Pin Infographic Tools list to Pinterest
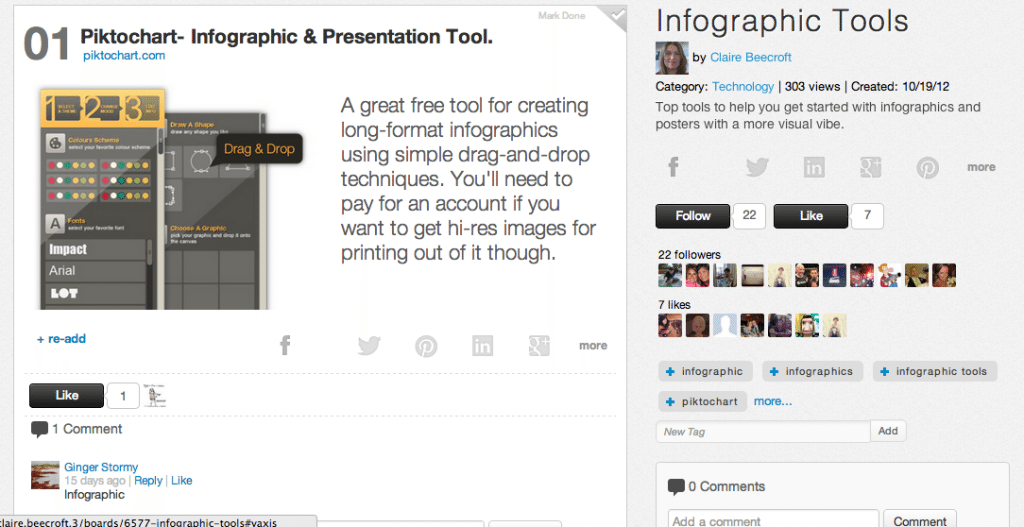 927,167
